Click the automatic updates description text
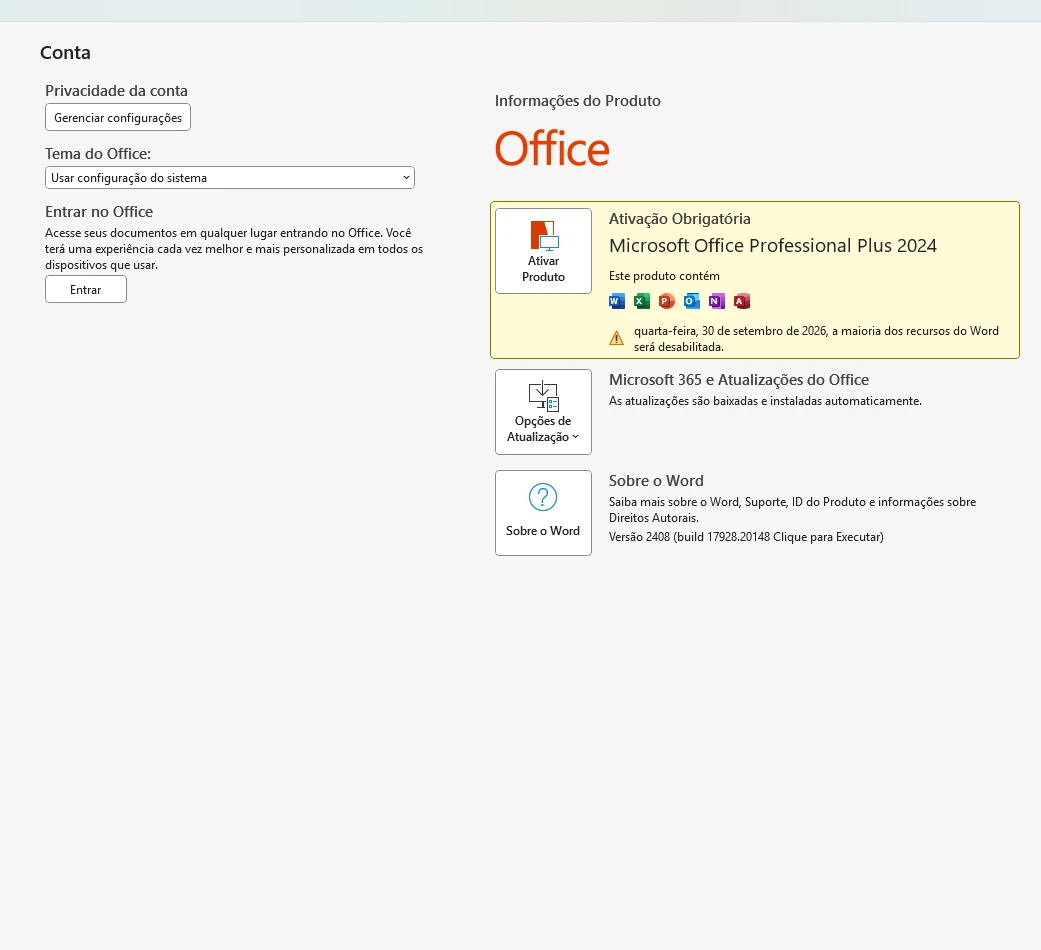The width and height of the screenshot is (1041, 950). coord(765,401)
